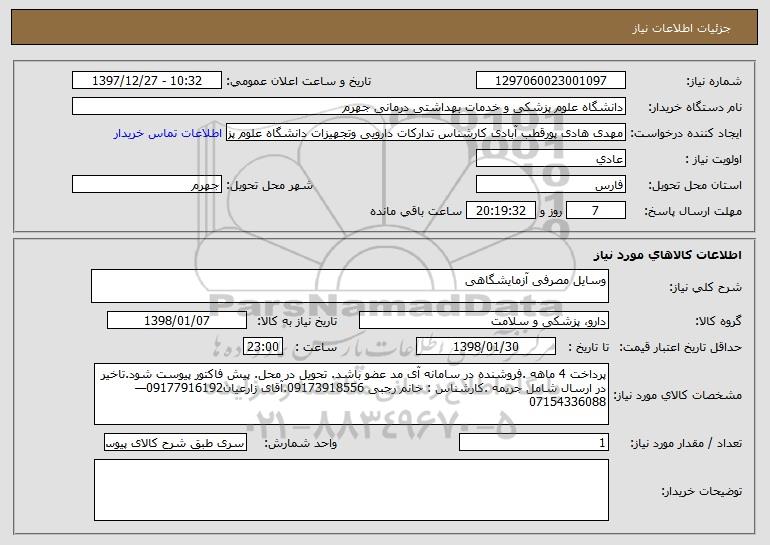
Task: Click the label حداقل تاریخ اعتبار قیمت
Action: [680, 347]
